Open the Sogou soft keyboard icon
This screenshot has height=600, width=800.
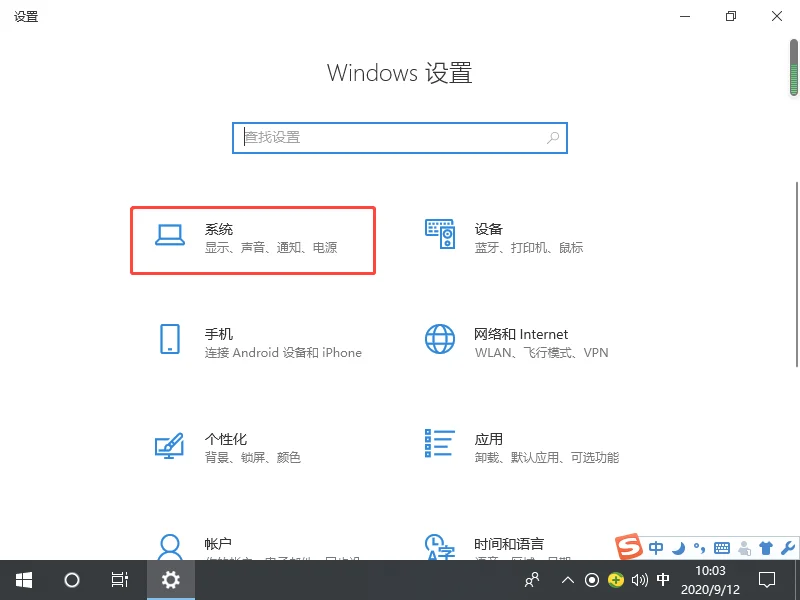pos(721,548)
